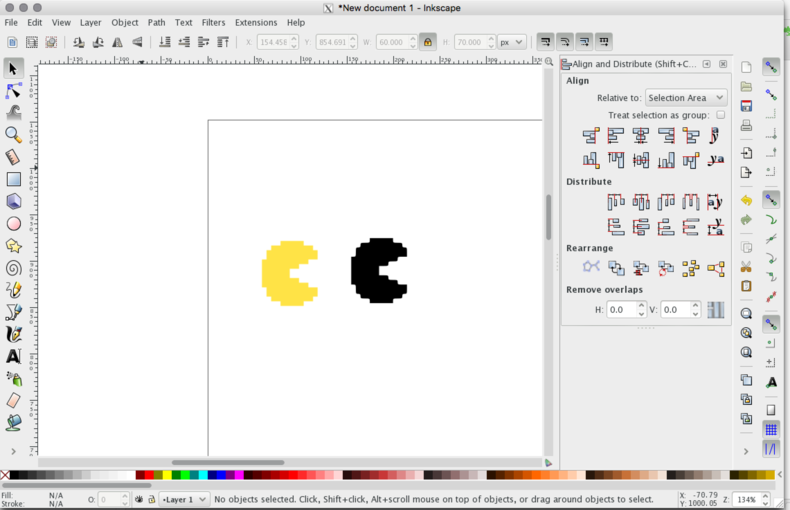Click the Cut scissors icon
The width and height of the screenshot is (790, 510).
click(746, 267)
